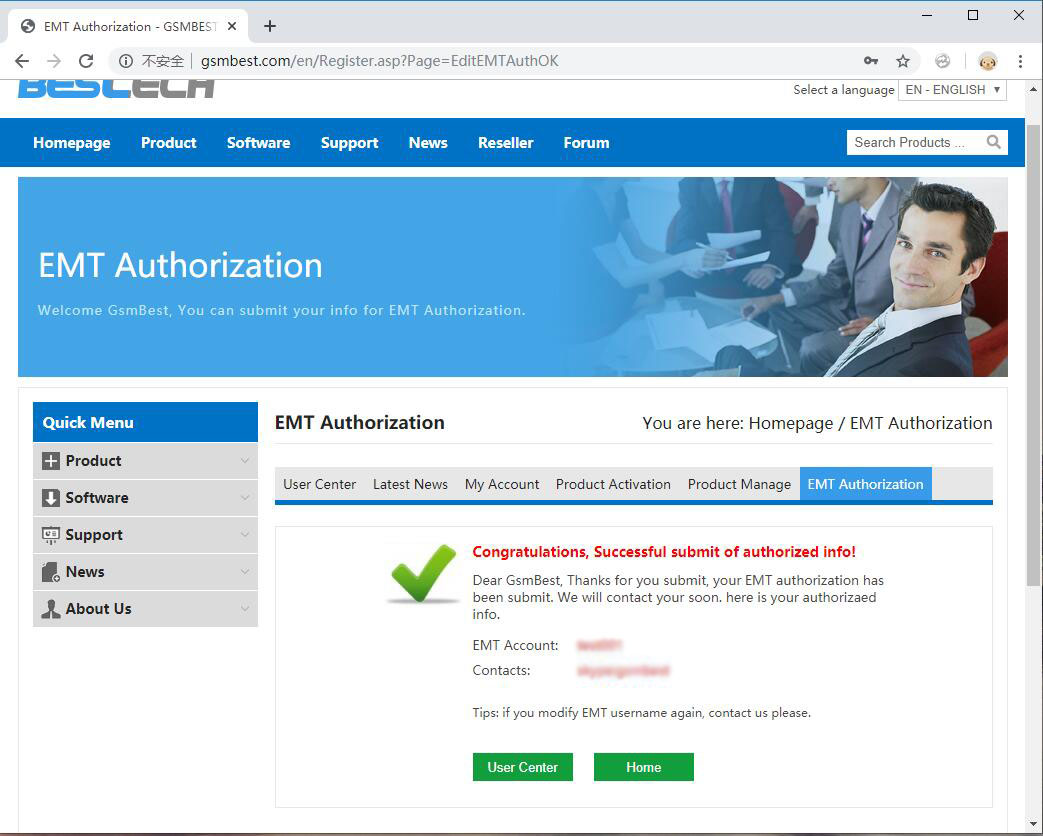Open saved passwords key icon
1043x836 pixels.
coord(871,61)
